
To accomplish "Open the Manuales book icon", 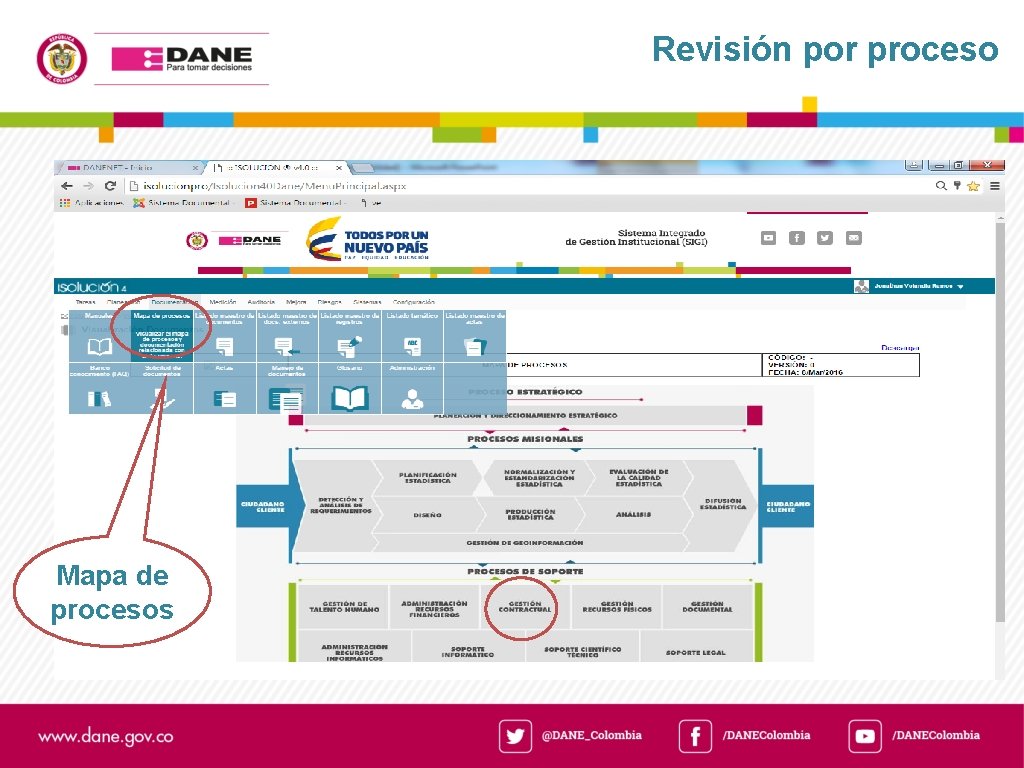I will click(x=100, y=347).
